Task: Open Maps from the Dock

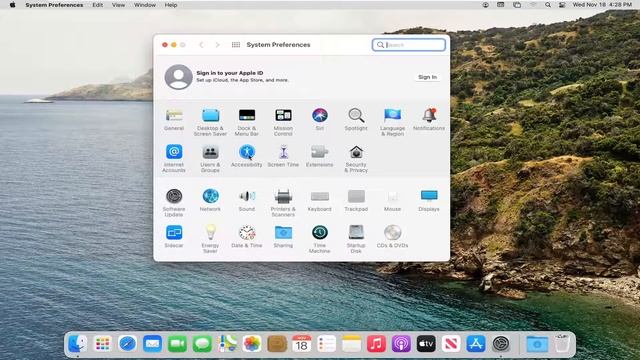Action: [227, 344]
